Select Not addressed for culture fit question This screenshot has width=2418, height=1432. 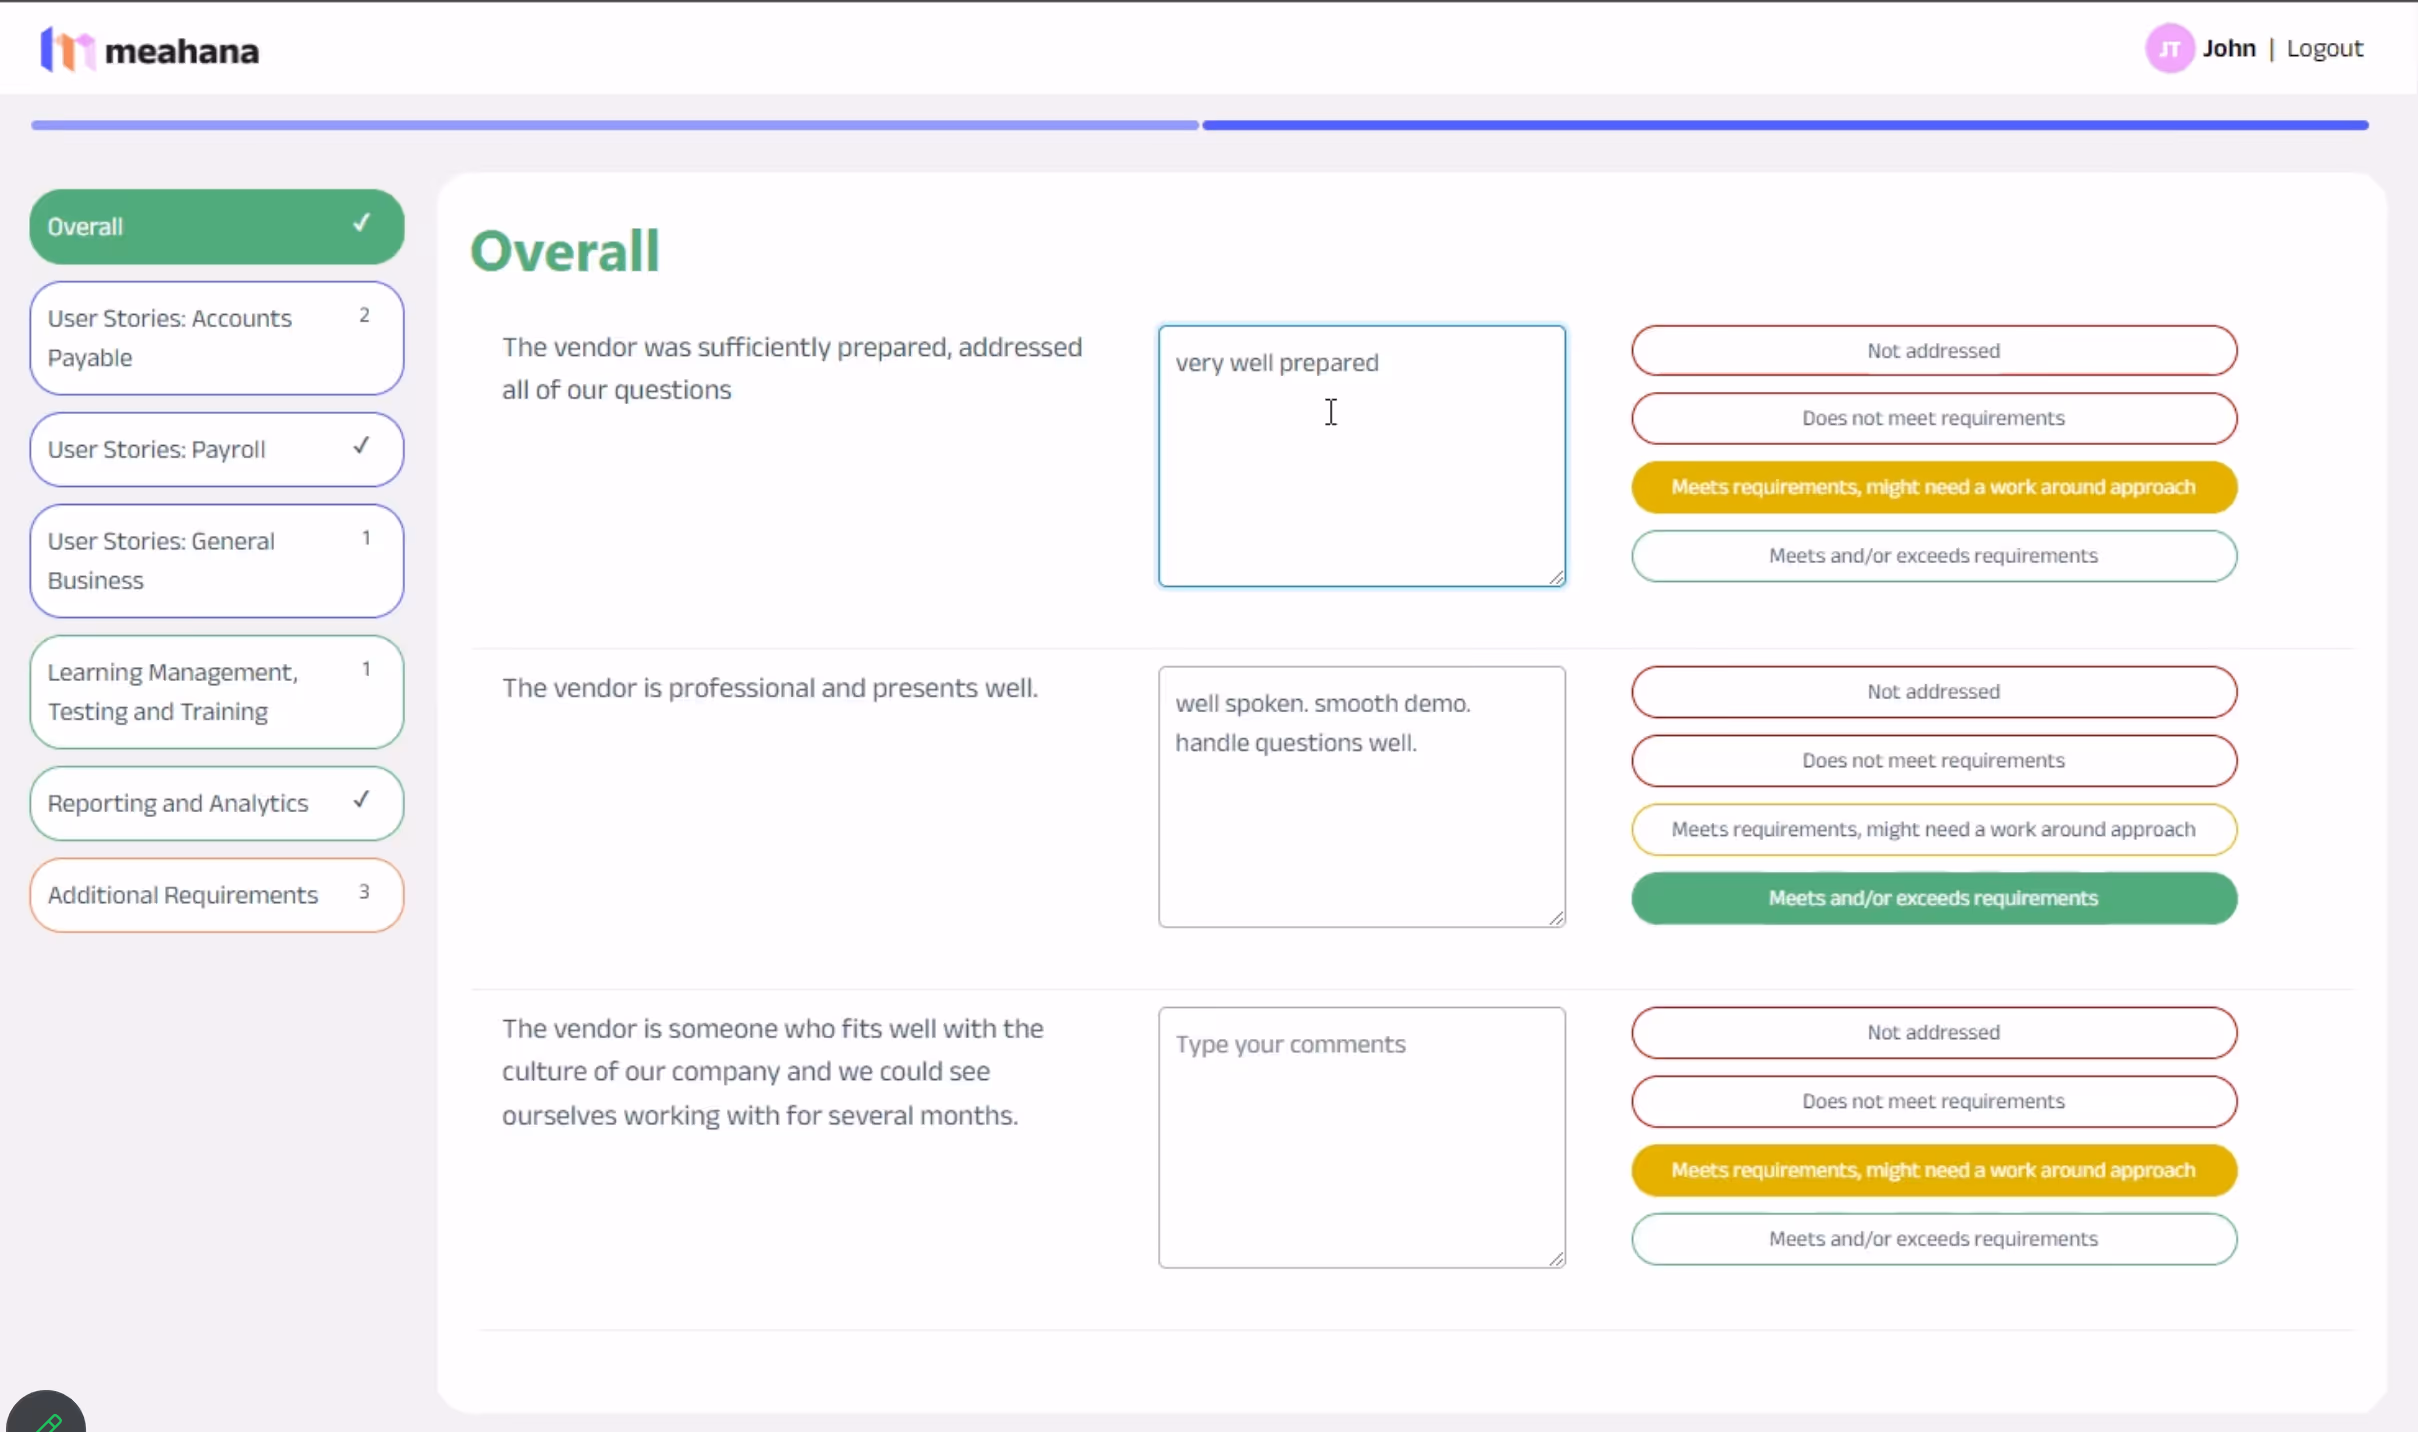1934,1033
